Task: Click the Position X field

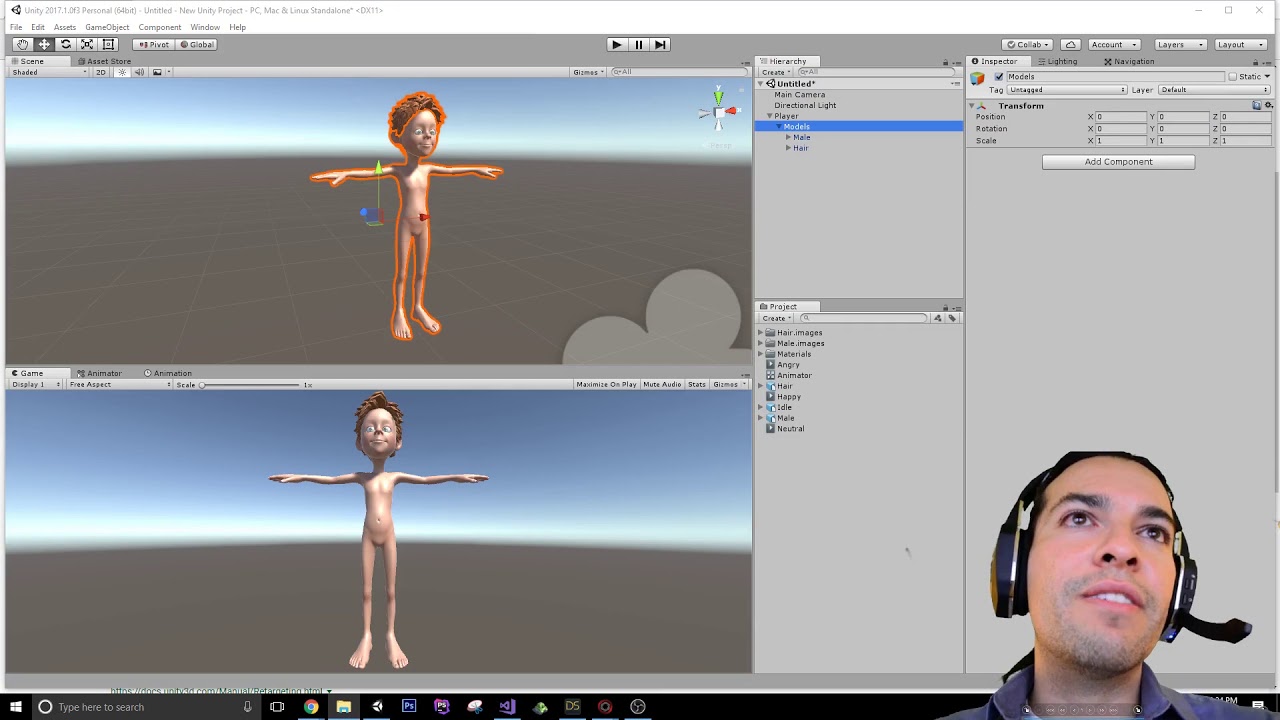Action: [x=1120, y=117]
